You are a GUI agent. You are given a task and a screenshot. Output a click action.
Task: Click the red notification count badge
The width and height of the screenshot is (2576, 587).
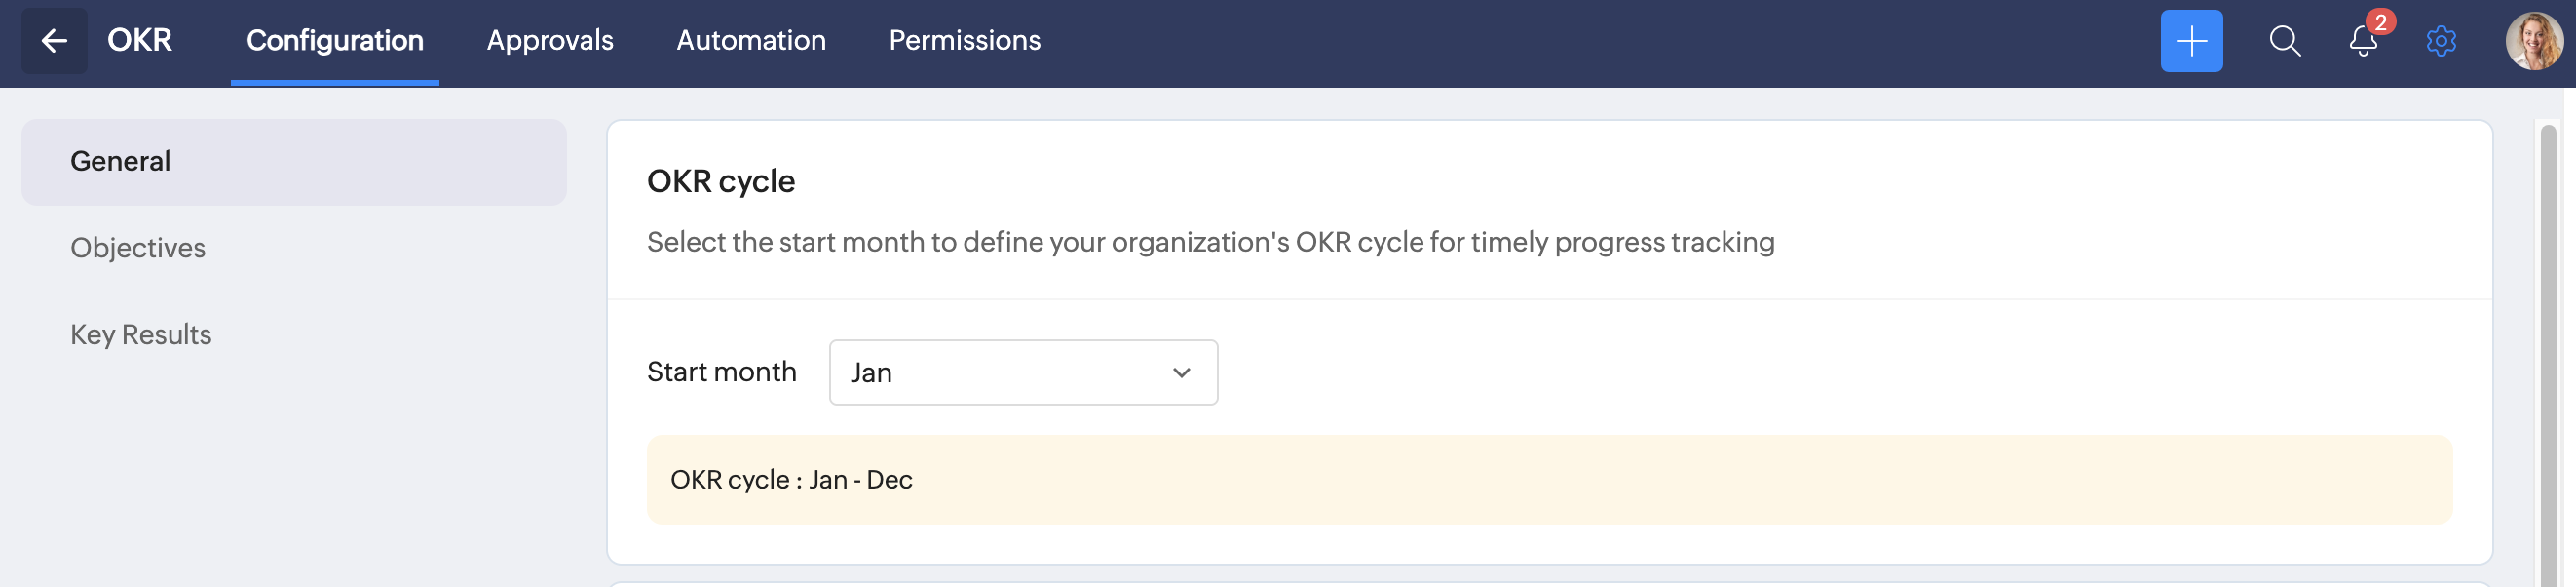point(2380,22)
